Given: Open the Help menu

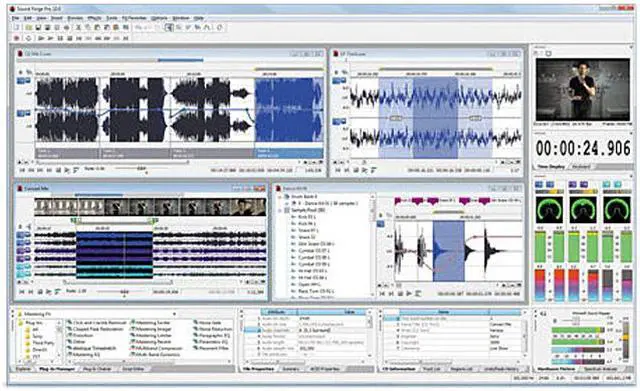Looking at the screenshot, I should [x=198, y=18].
